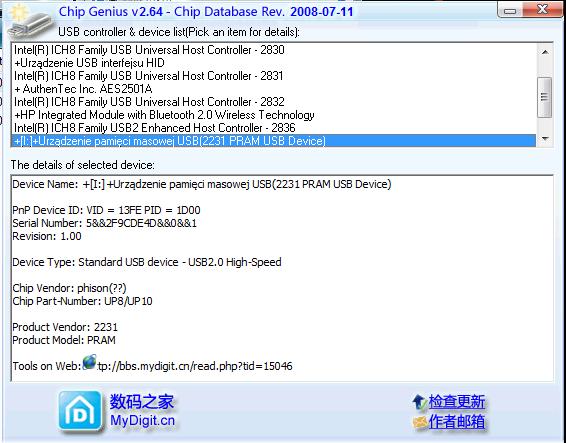The image size is (566, 443).
Task: Click the Product Vendor: 2231 line
Action: (65, 327)
